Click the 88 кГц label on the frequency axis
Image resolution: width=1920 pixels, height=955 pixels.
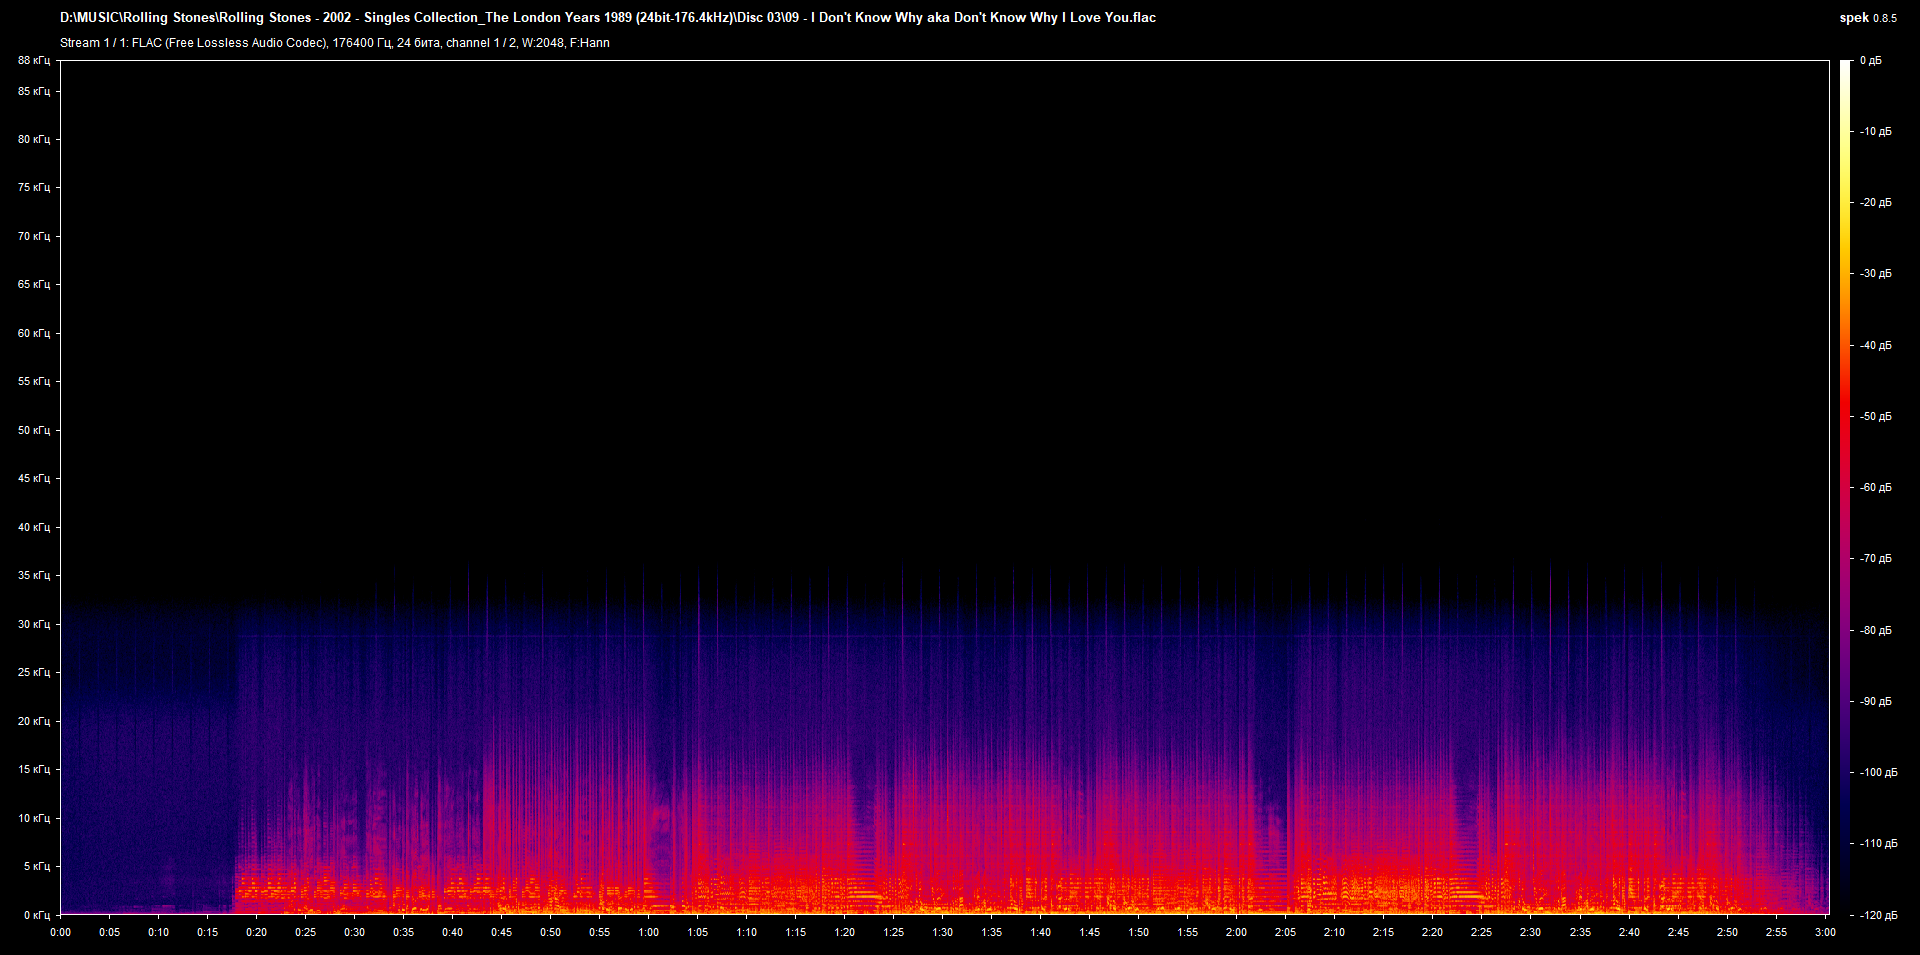pyautogui.click(x=35, y=60)
